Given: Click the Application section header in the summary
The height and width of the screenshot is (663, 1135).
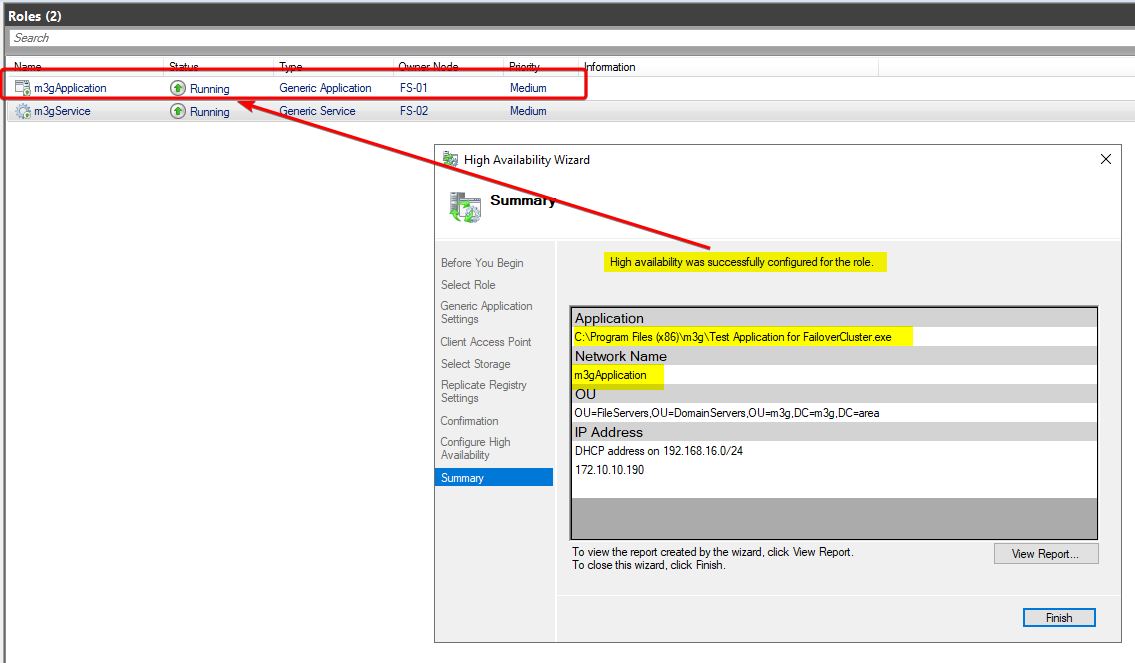Looking at the screenshot, I should tap(834, 318).
